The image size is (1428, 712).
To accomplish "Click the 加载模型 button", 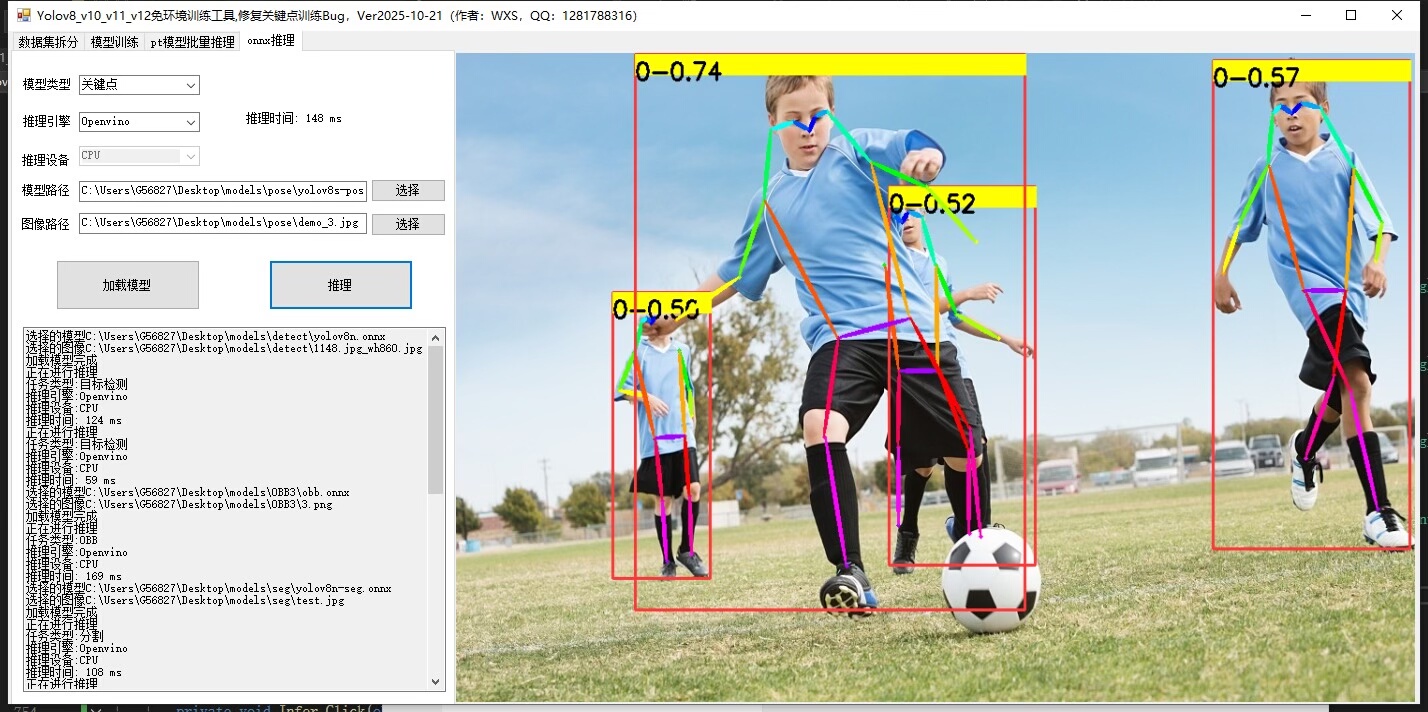I will 128,285.
